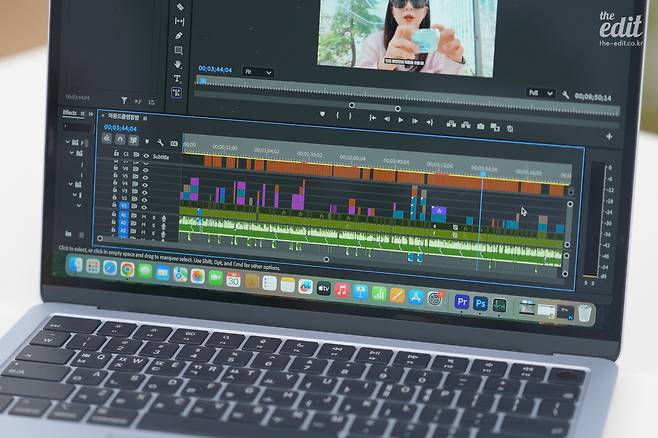
Task: Toggle Snap in Timeline magnet button
Action: 120,140
